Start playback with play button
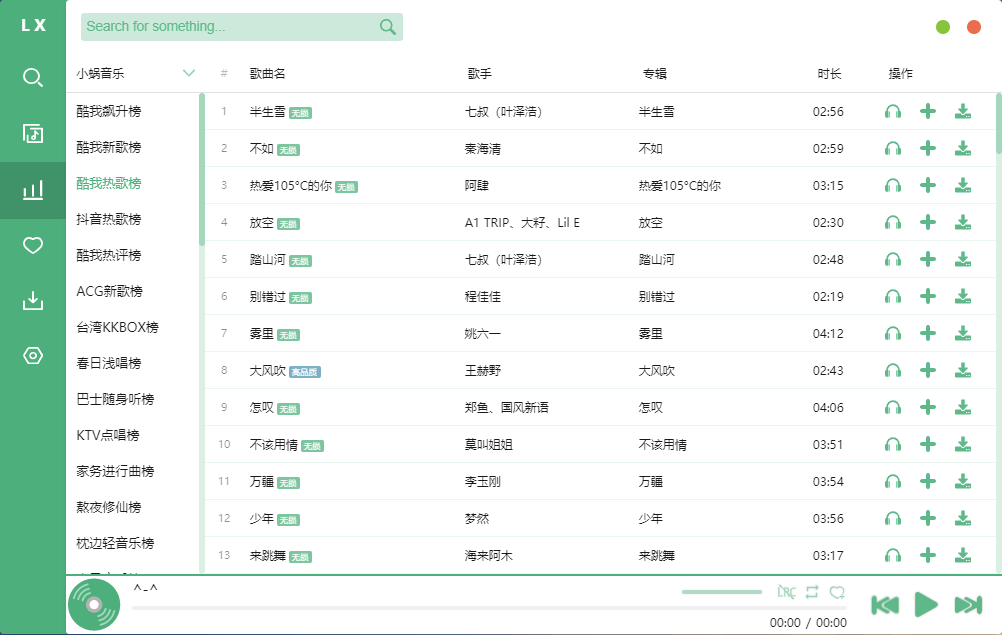1002x635 pixels. tap(926, 604)
